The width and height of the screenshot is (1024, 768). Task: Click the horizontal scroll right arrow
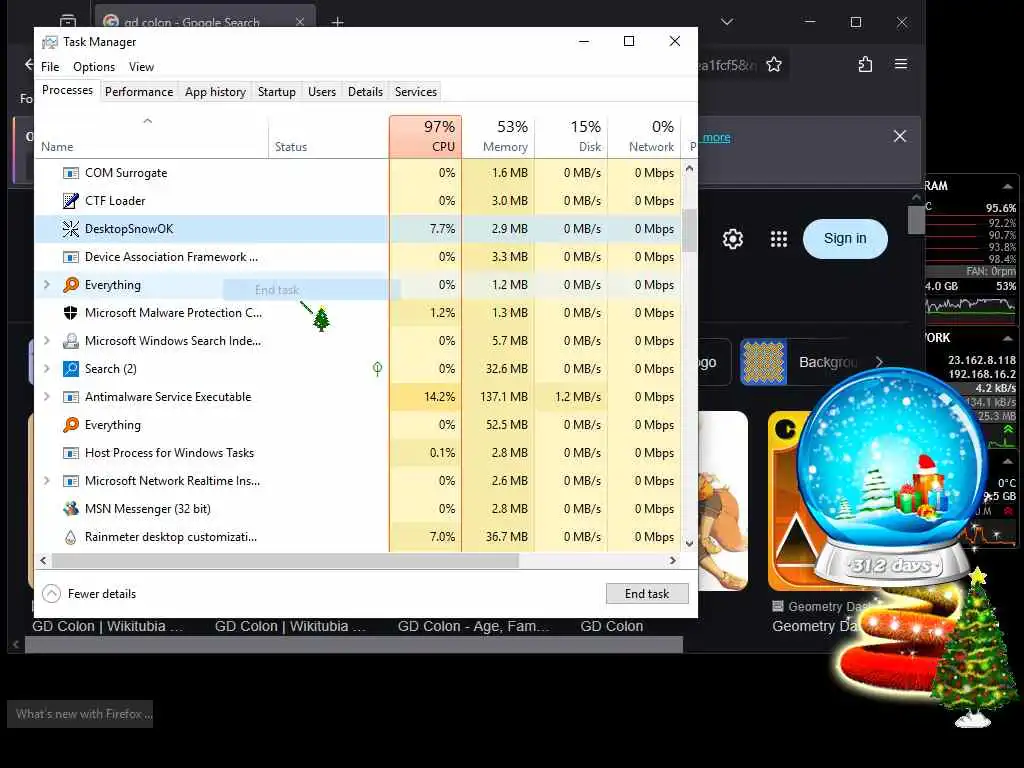point(673,560)
